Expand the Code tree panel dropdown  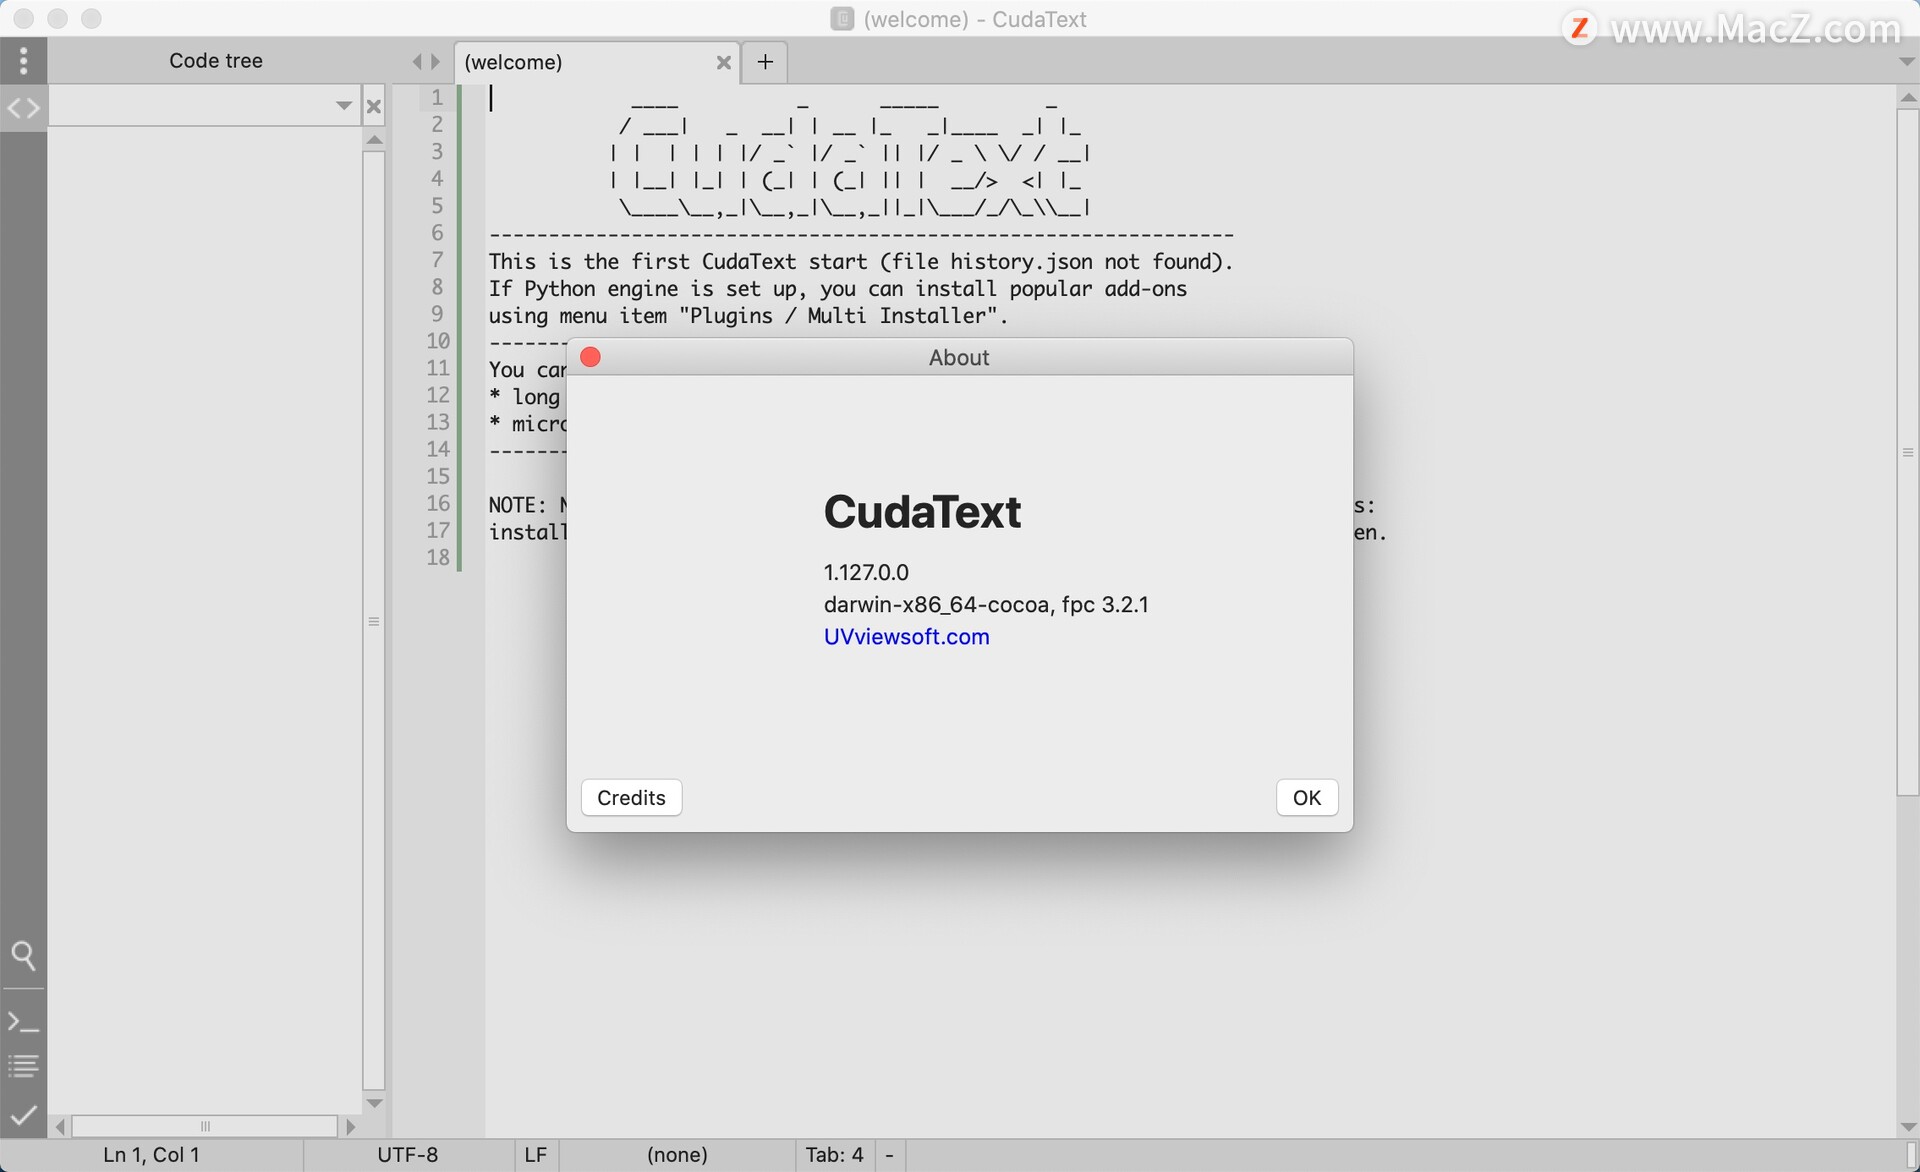(341, 104)
